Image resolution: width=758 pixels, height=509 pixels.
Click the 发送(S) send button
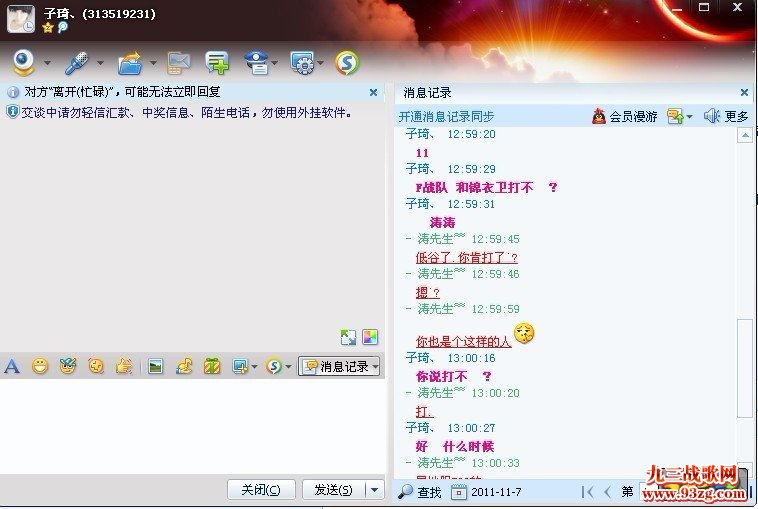pyautogui.click(x=333, y=489)
